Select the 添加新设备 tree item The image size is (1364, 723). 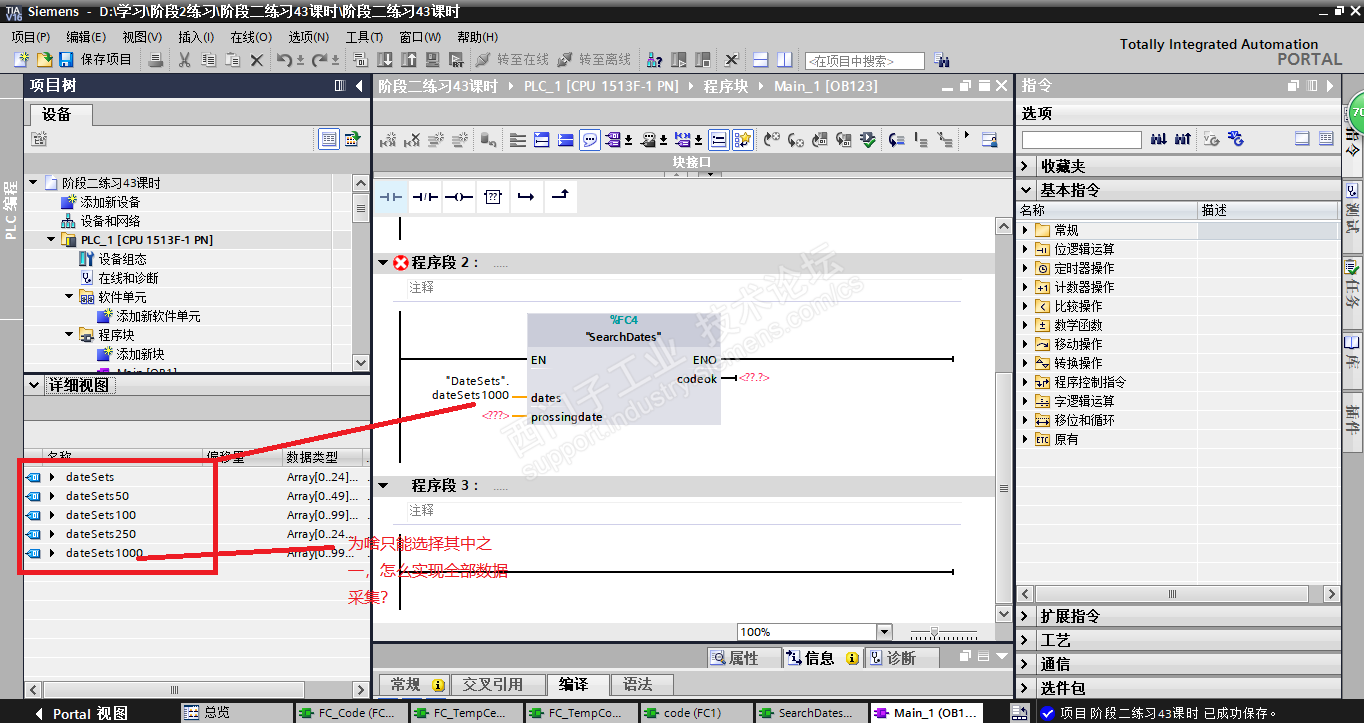pos(110,202)
